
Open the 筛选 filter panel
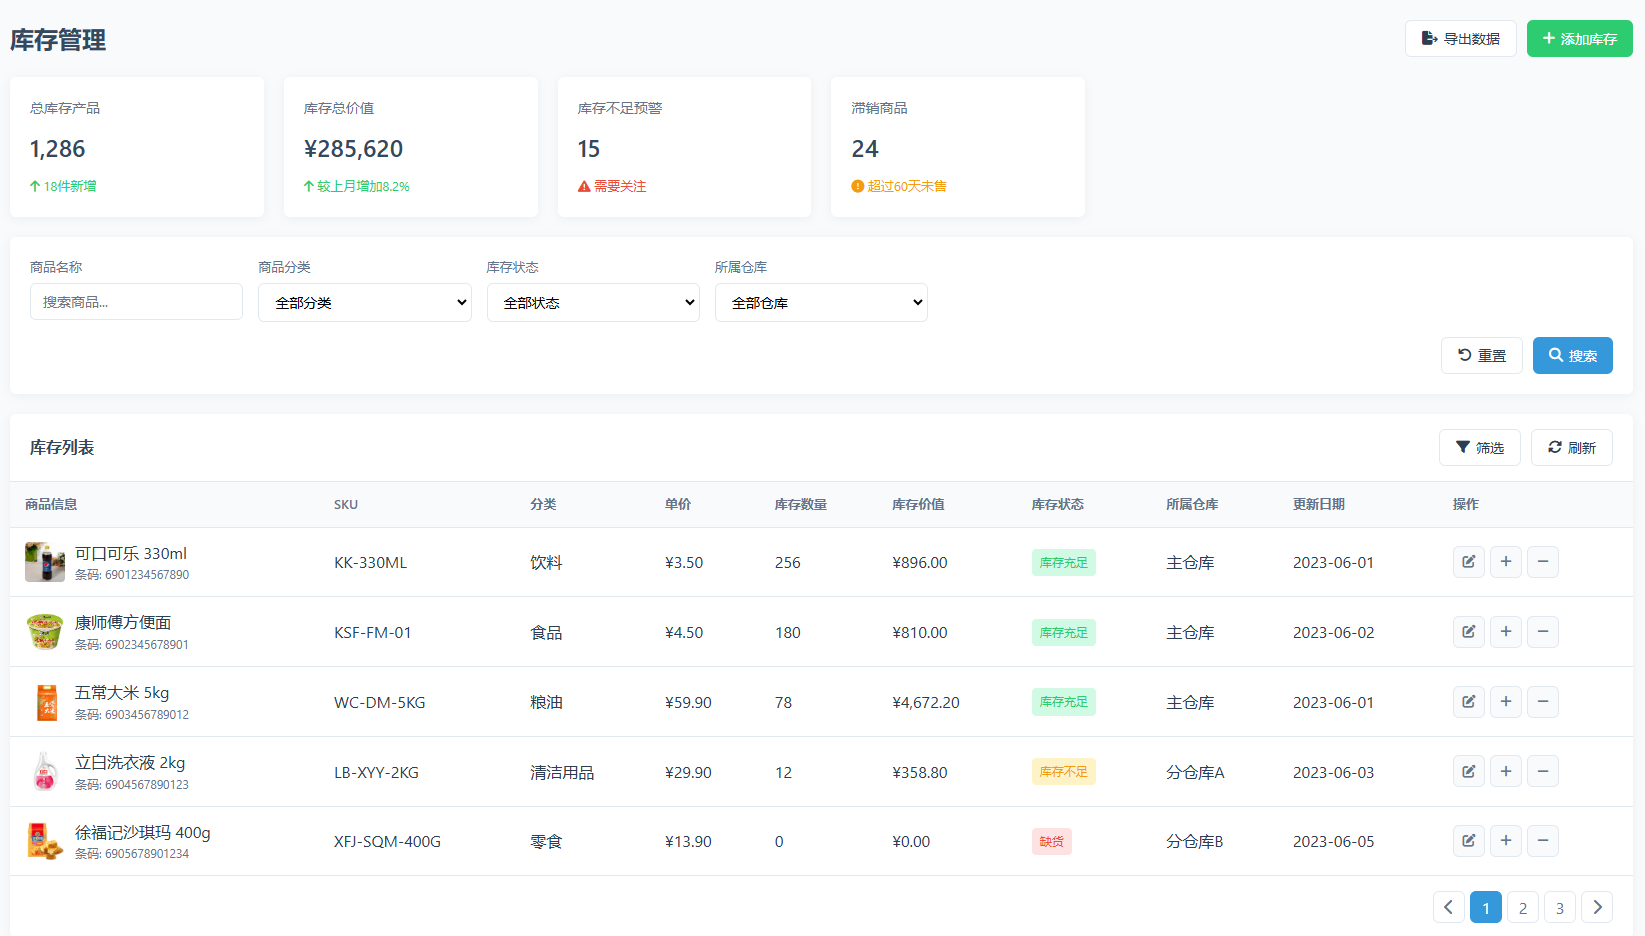point(1480,447)
